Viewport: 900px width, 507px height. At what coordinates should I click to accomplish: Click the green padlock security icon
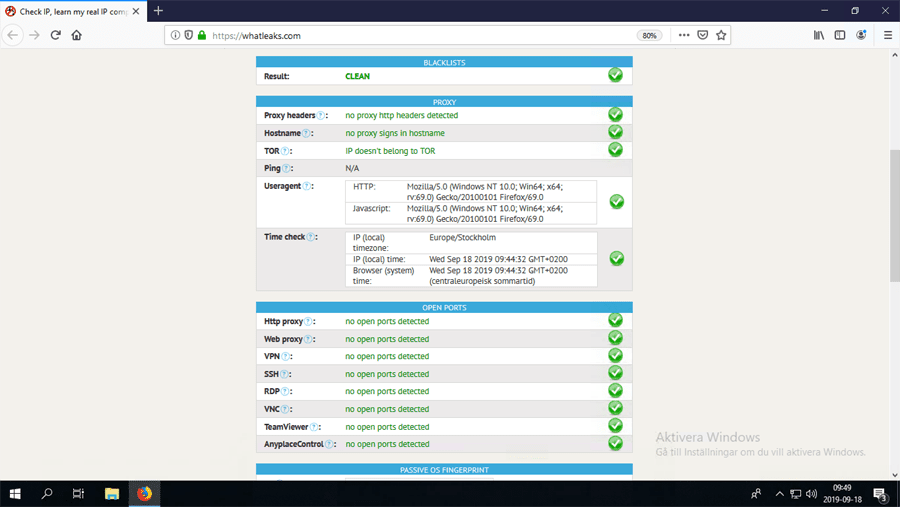[x=201, y=35]
